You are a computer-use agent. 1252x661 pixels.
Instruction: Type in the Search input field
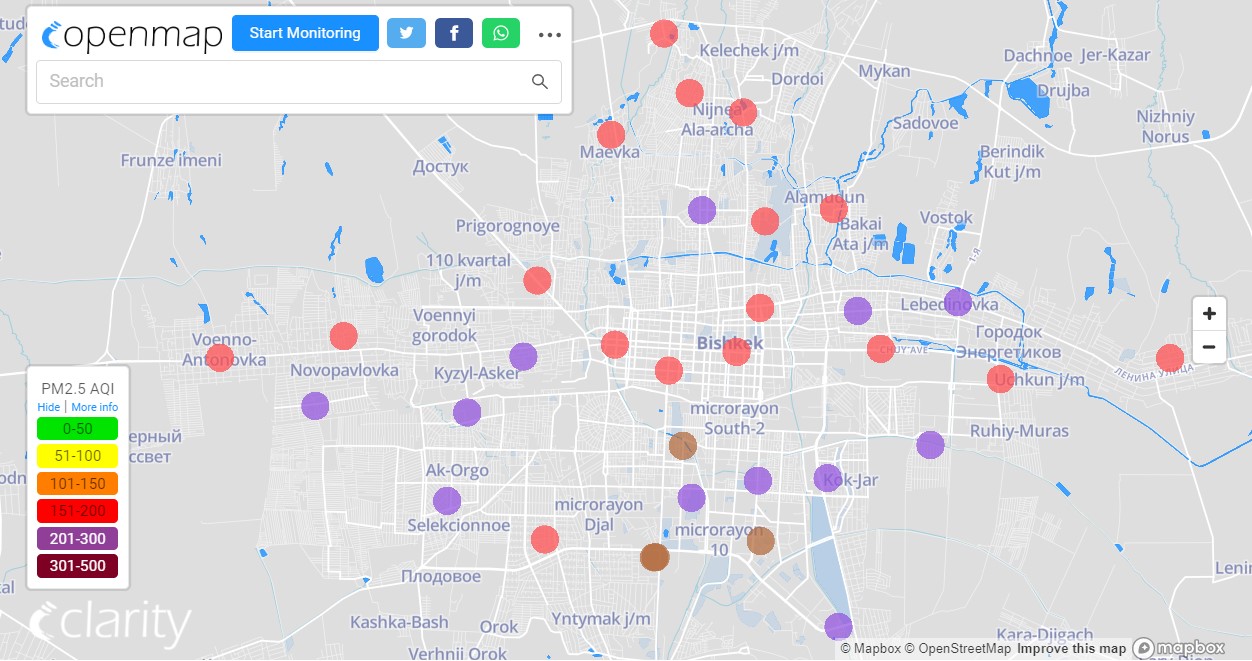pos(280,82)
